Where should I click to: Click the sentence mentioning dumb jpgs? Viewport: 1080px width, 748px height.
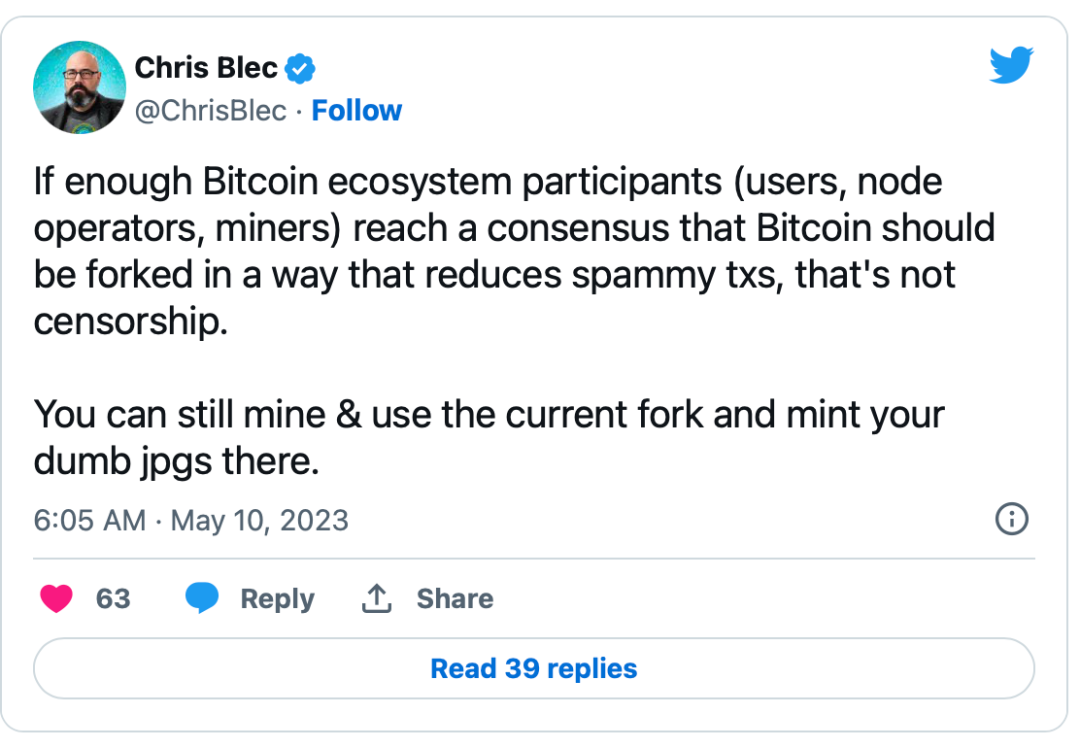tap(489, 437)
